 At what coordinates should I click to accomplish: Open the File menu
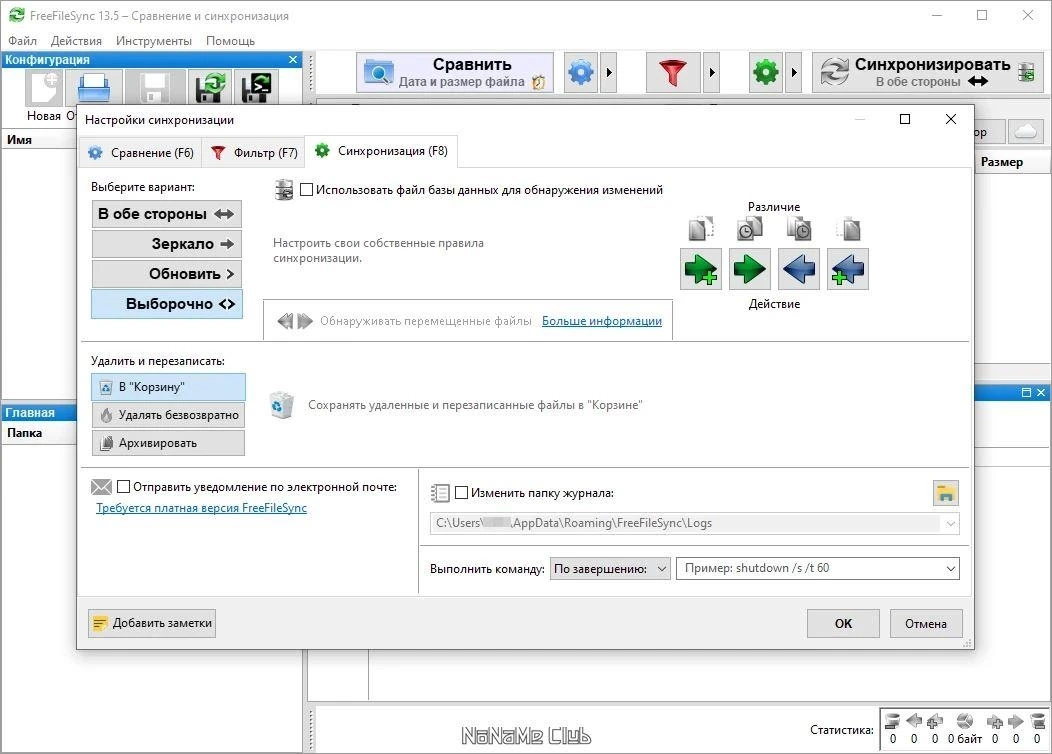23,41
